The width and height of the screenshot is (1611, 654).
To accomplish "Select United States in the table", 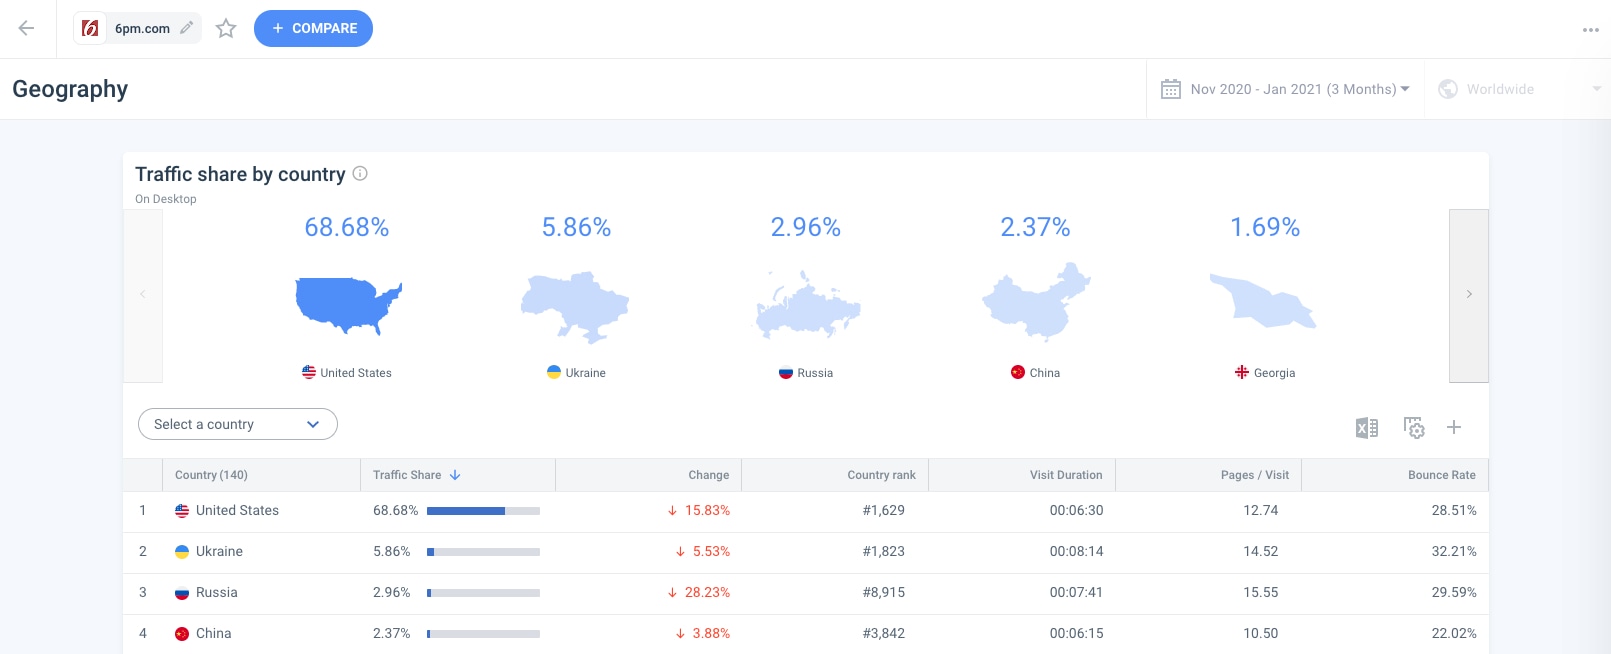I will [x=237, y=510].
